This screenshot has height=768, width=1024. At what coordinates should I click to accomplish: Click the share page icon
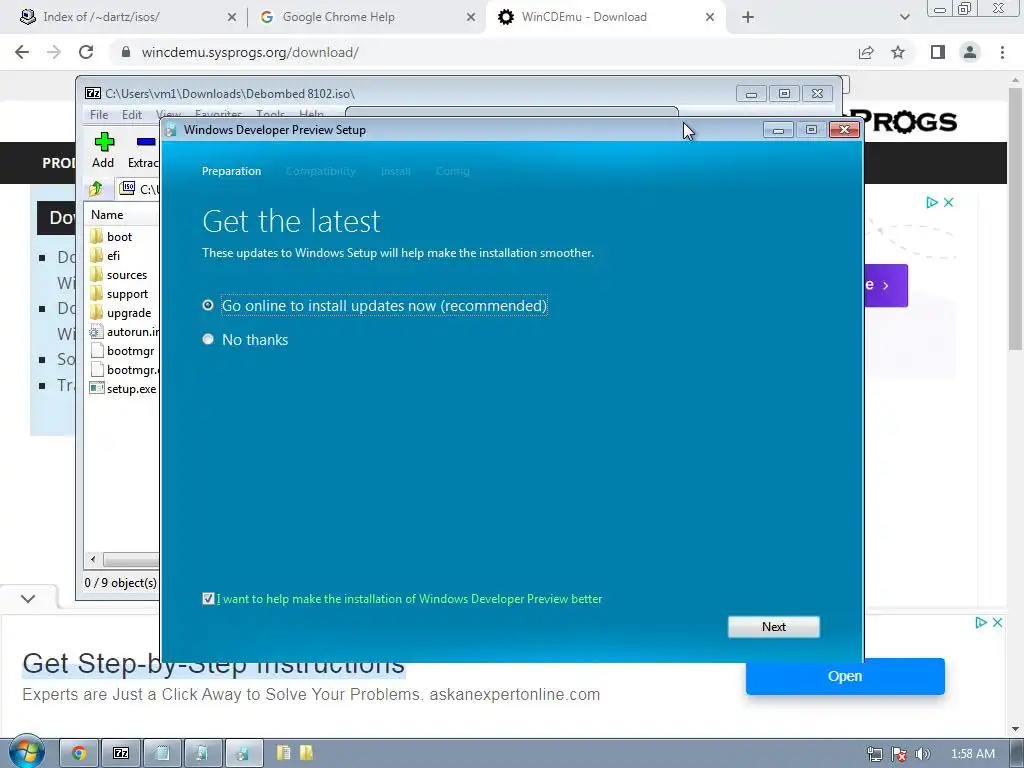point(866,52)
